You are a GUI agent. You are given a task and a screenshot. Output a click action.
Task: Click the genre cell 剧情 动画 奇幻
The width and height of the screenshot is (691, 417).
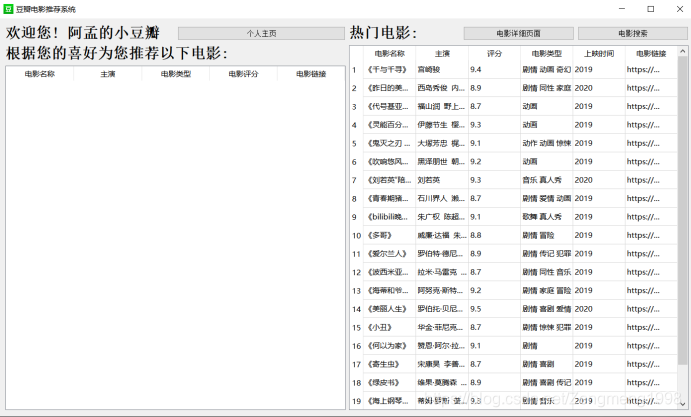click(546, 70)
